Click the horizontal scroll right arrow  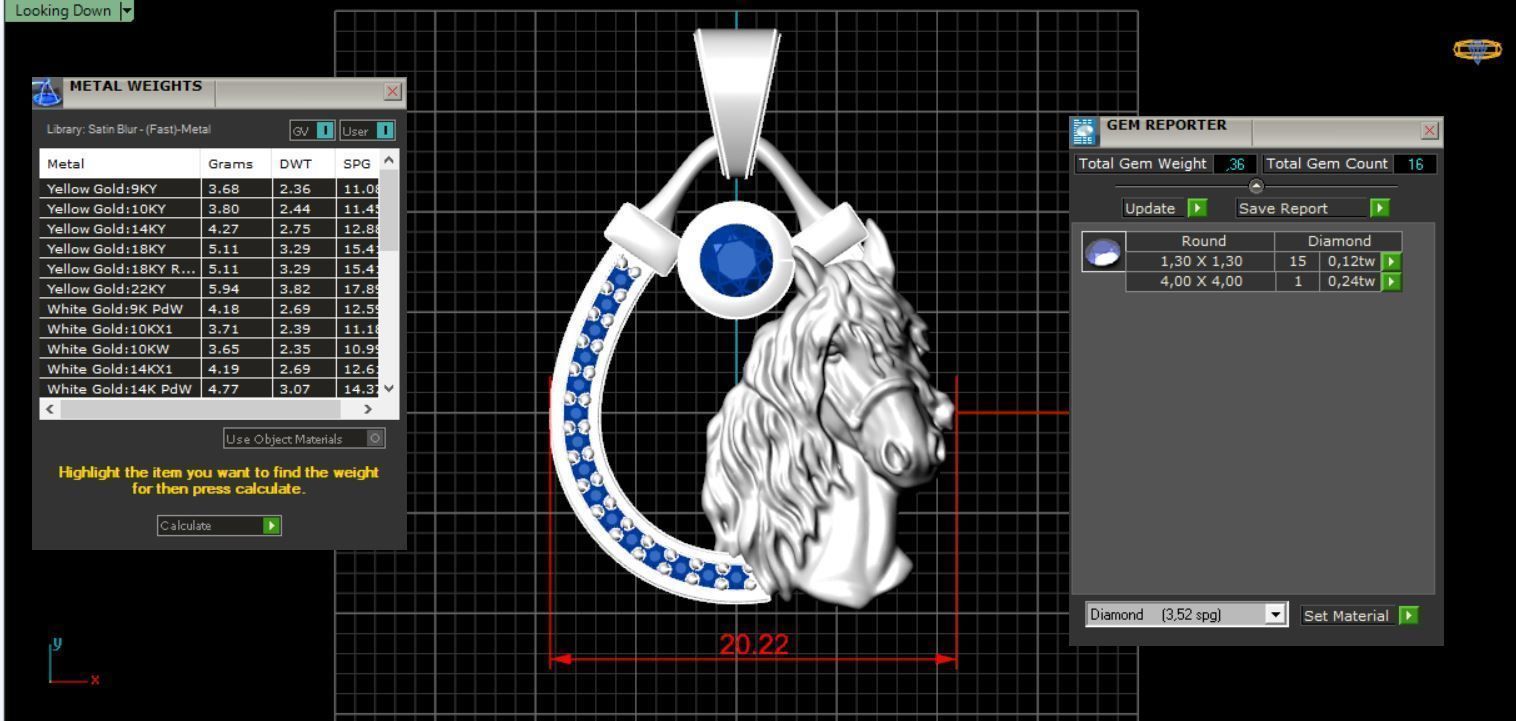[368, 409]
